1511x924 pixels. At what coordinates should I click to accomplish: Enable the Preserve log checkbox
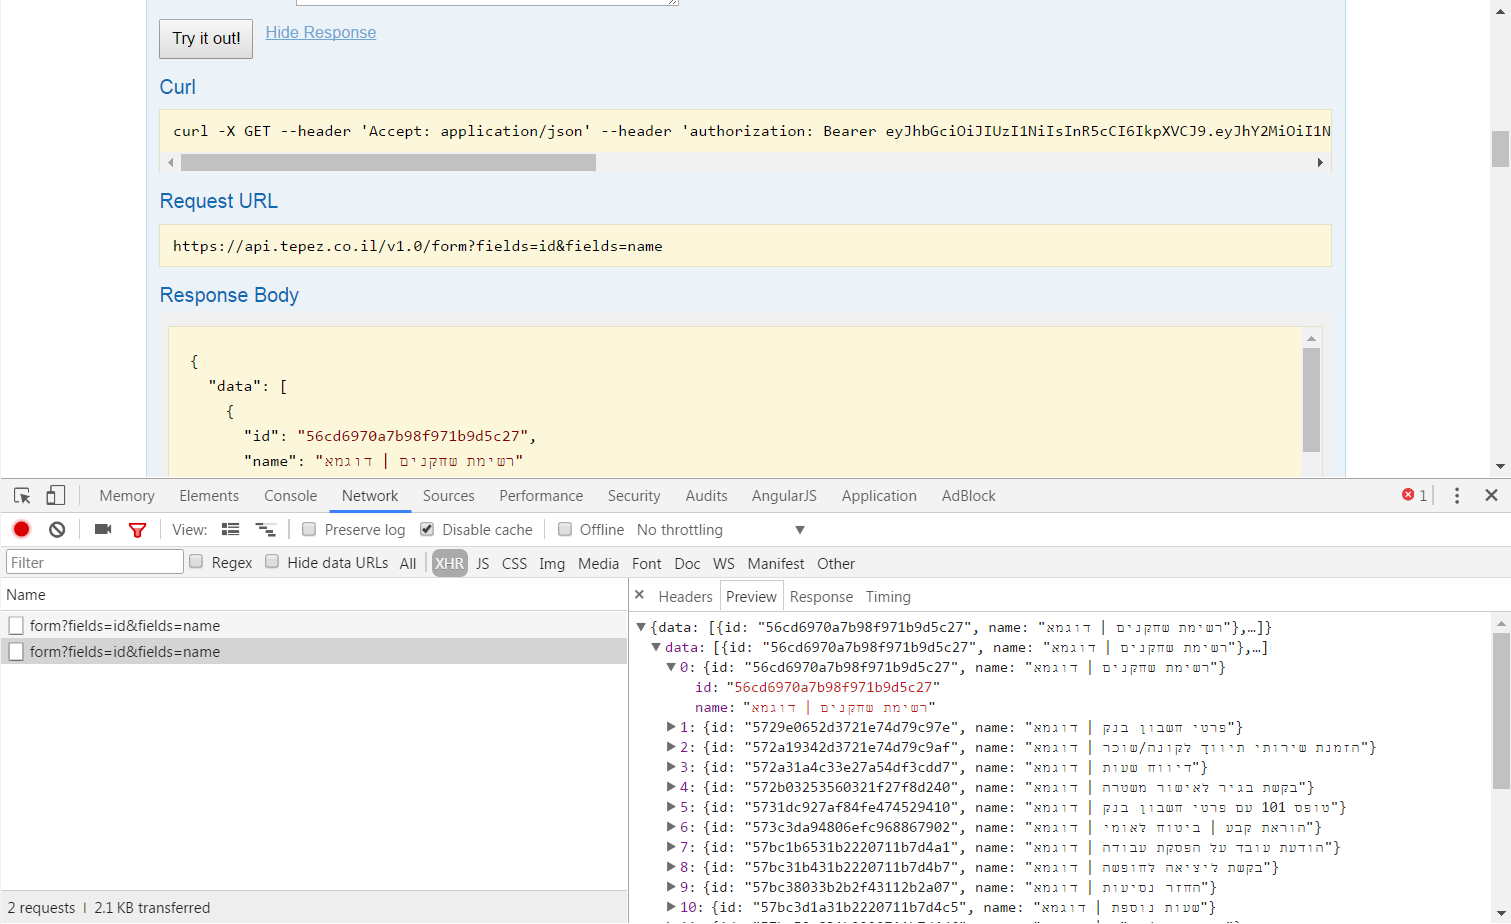coord(309,529)
